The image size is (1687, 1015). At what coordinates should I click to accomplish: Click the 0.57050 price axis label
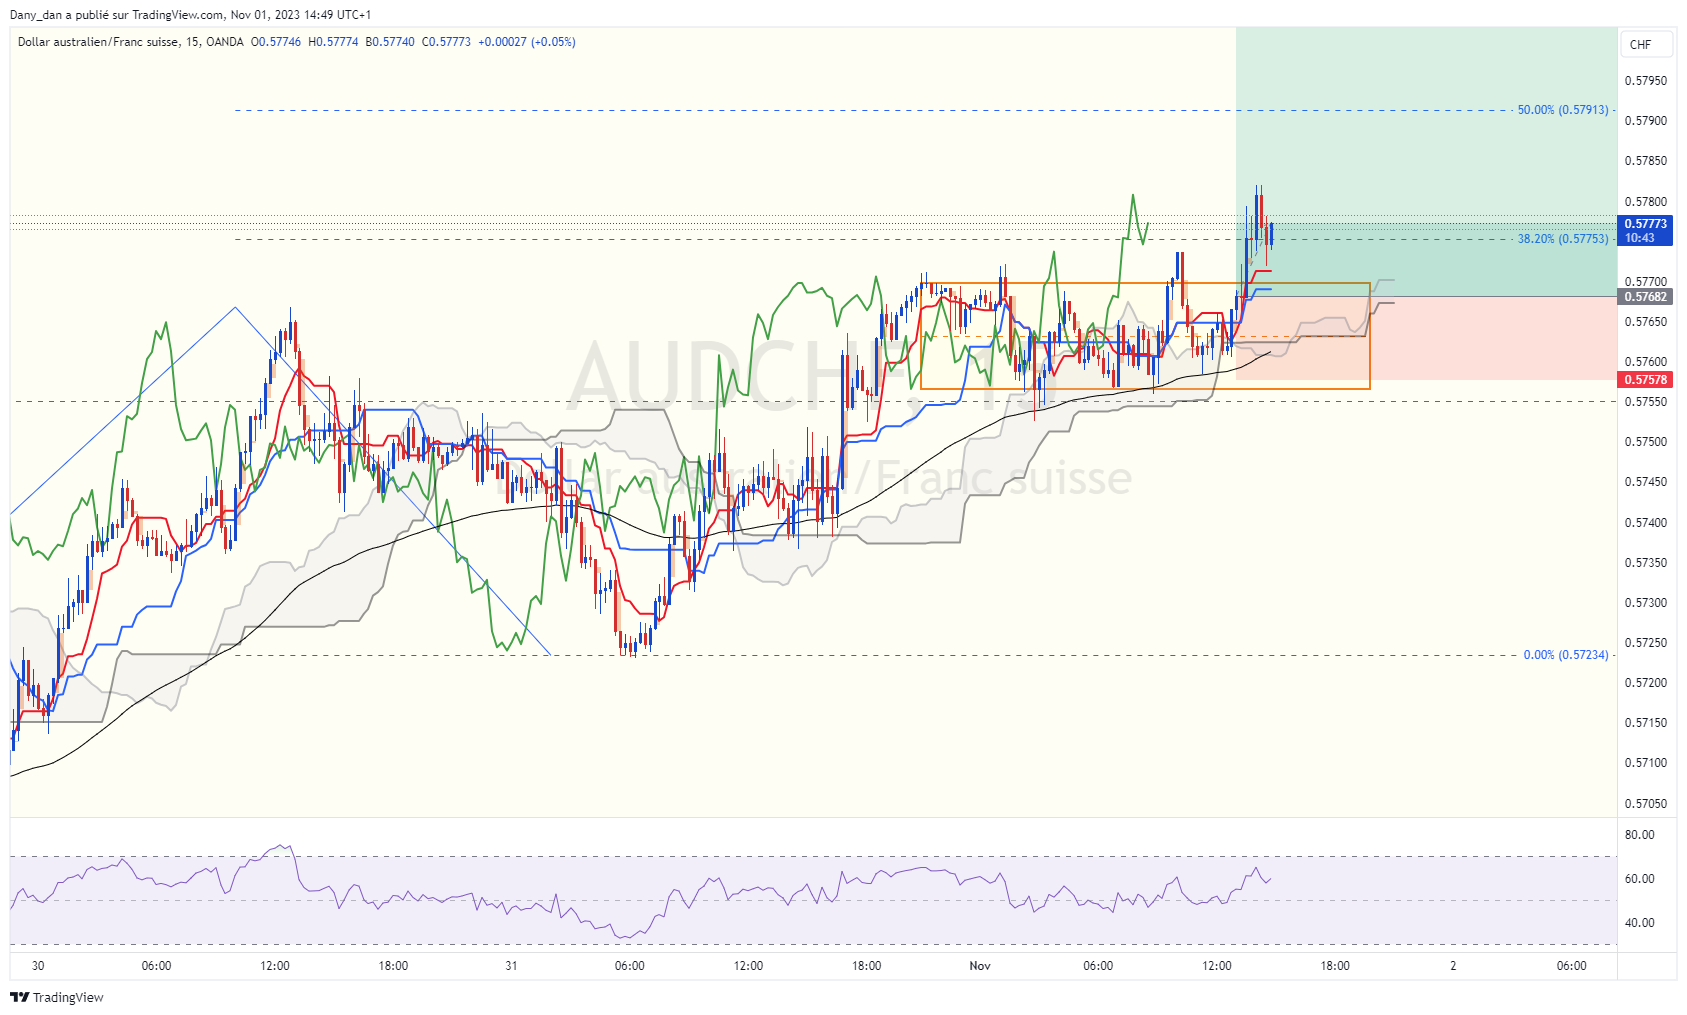coord(1646,804)
